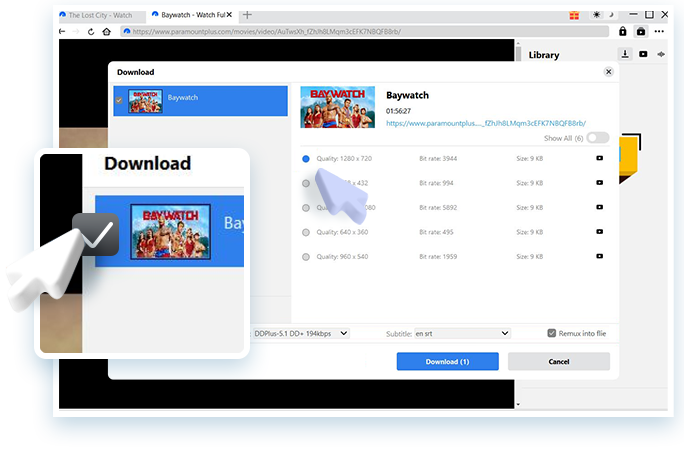Select Quality 960 x 540 radio
Image resolution: width=684 pixels, height=449 pixels.
point(306,257)
